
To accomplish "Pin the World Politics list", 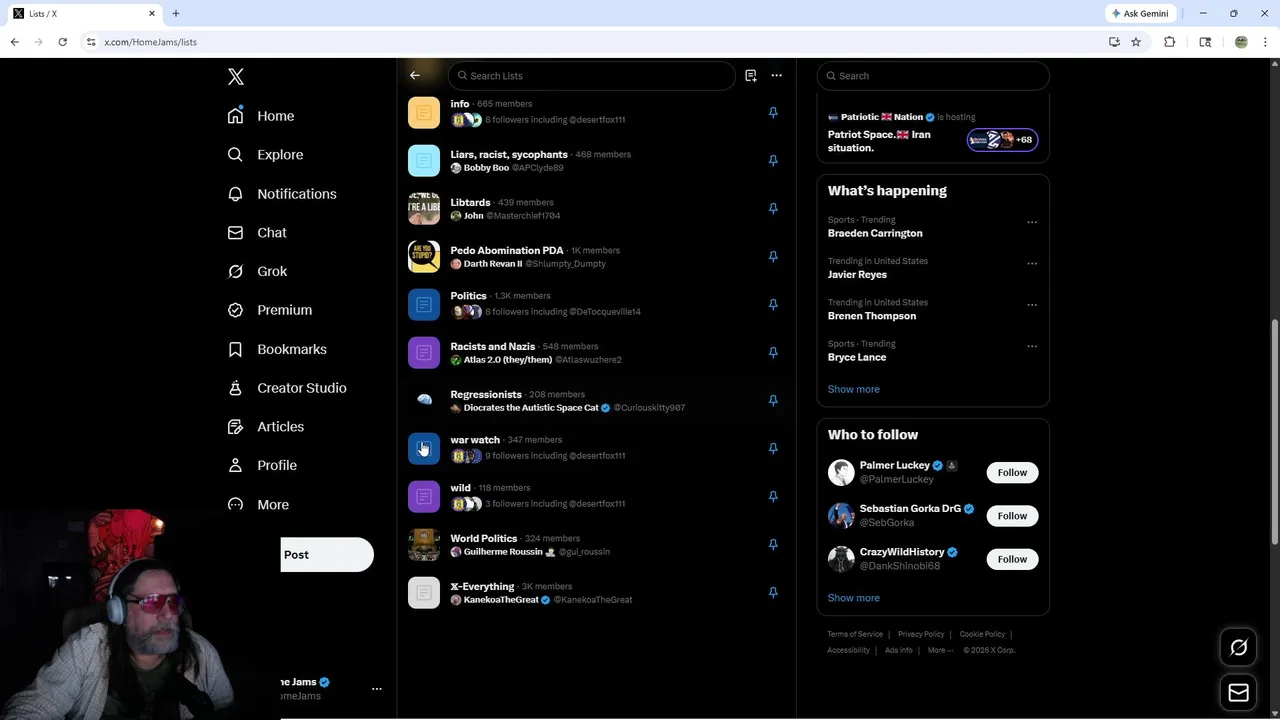I will pyautogui.click(x=773, y=544).
